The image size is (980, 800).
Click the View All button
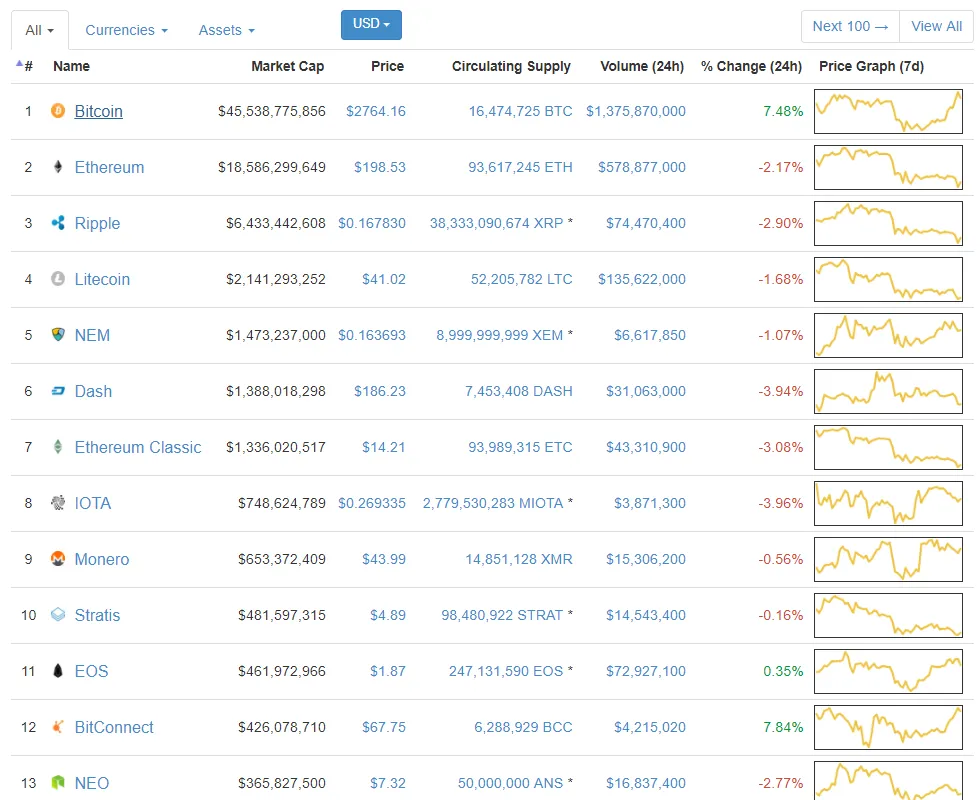(936, 26)
